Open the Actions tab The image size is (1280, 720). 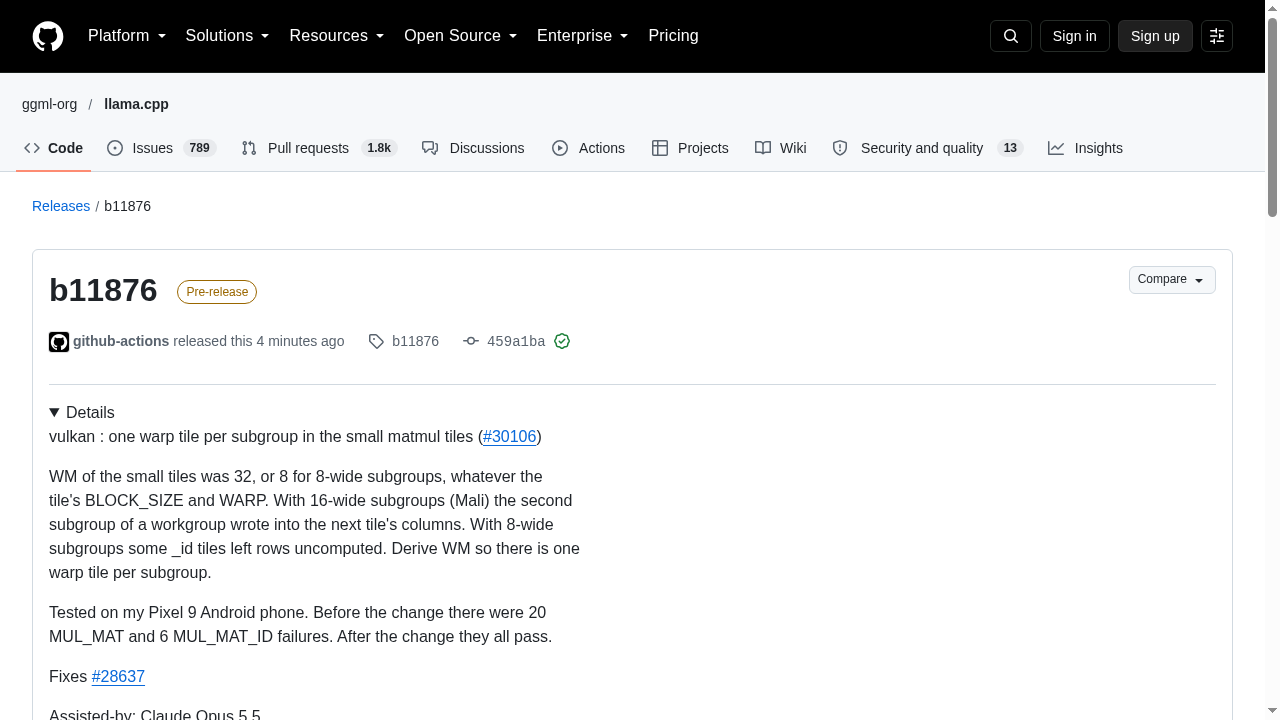pyautogui.click(x=589, y=148)
